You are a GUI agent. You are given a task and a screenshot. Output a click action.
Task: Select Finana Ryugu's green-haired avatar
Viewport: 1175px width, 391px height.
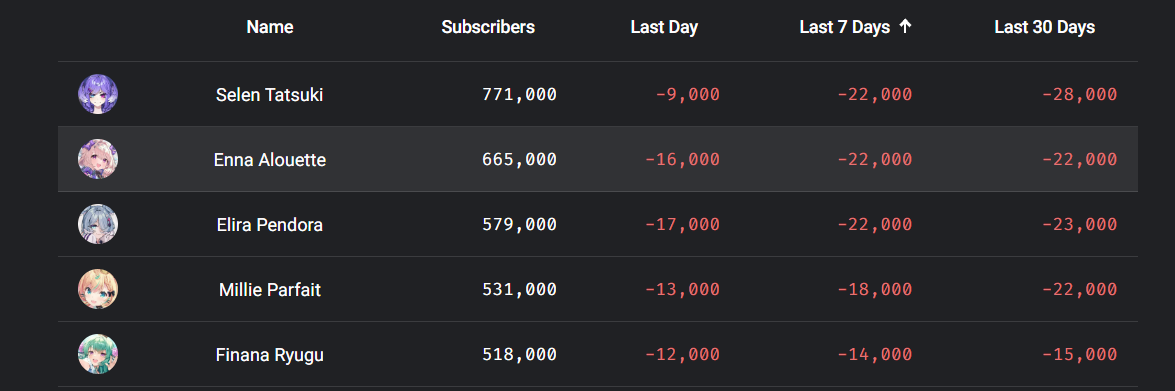coord(97,354)
